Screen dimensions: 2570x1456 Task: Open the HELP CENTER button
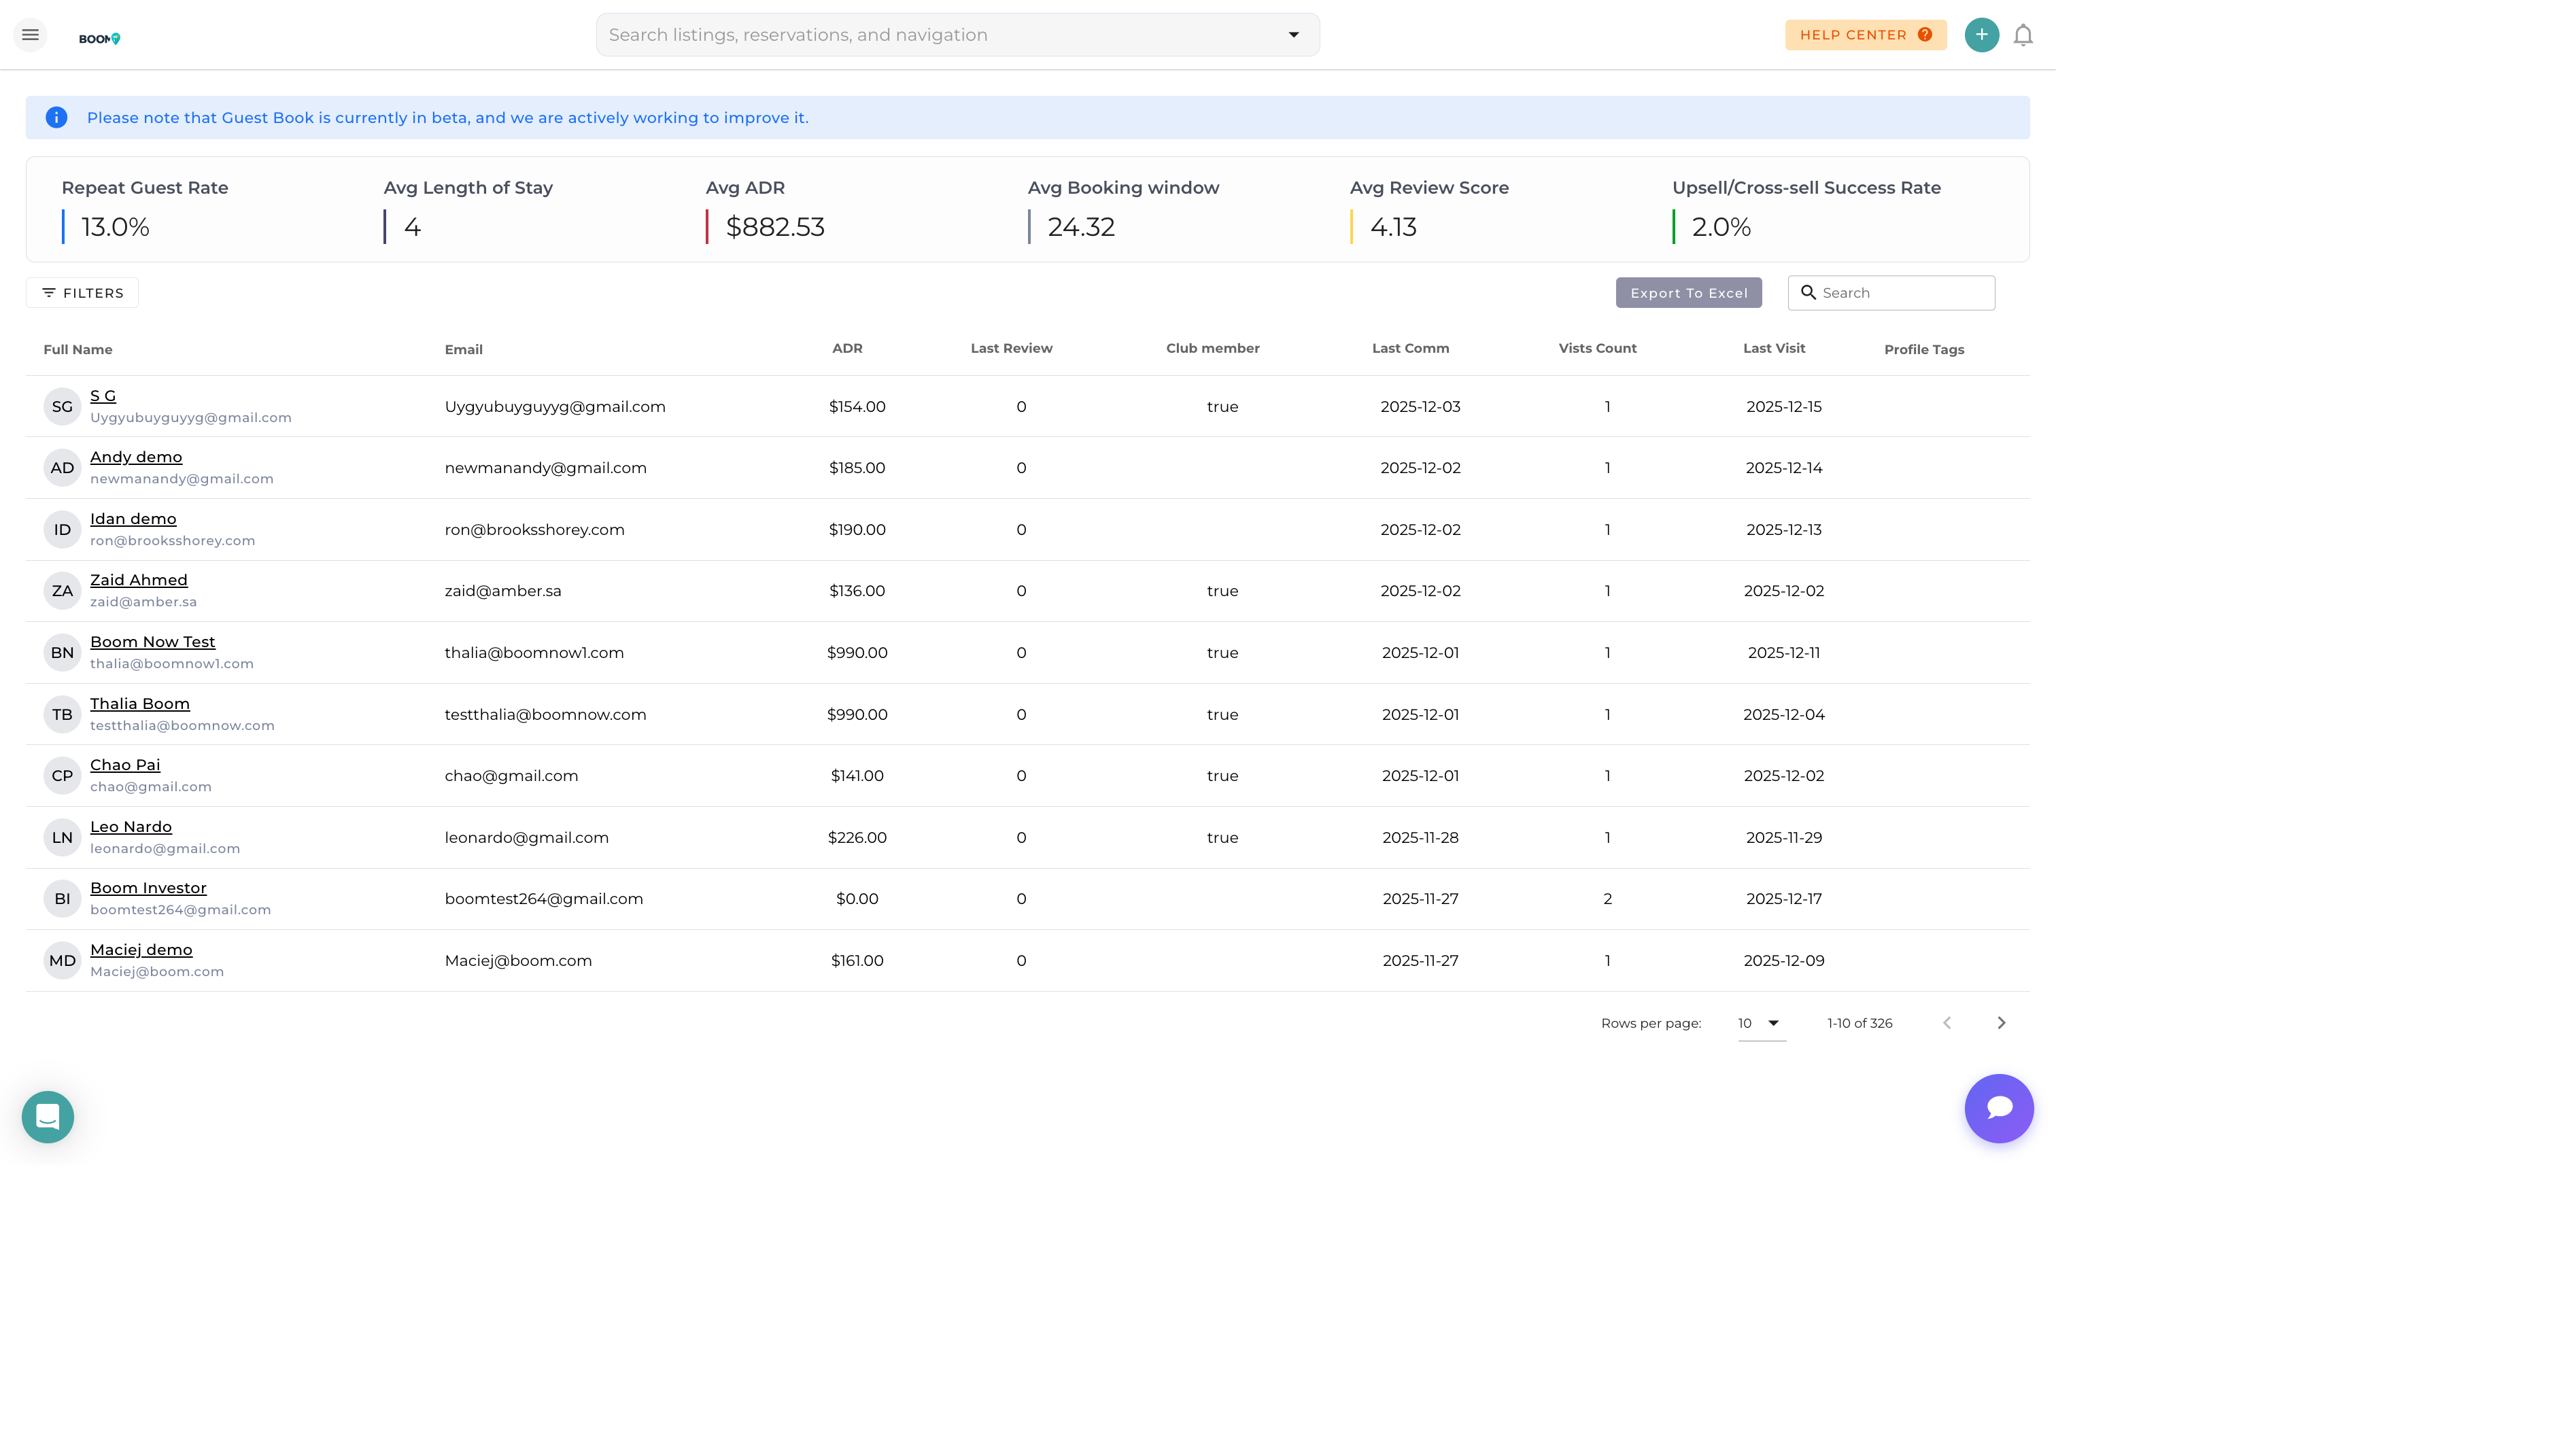[x=1864, y=35]
